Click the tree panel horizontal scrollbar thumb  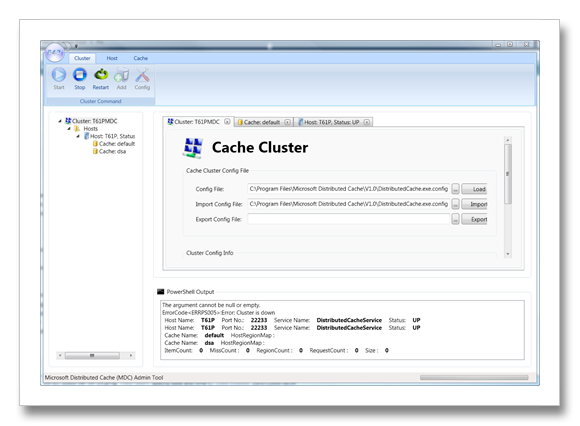click(x=92, y=355)
